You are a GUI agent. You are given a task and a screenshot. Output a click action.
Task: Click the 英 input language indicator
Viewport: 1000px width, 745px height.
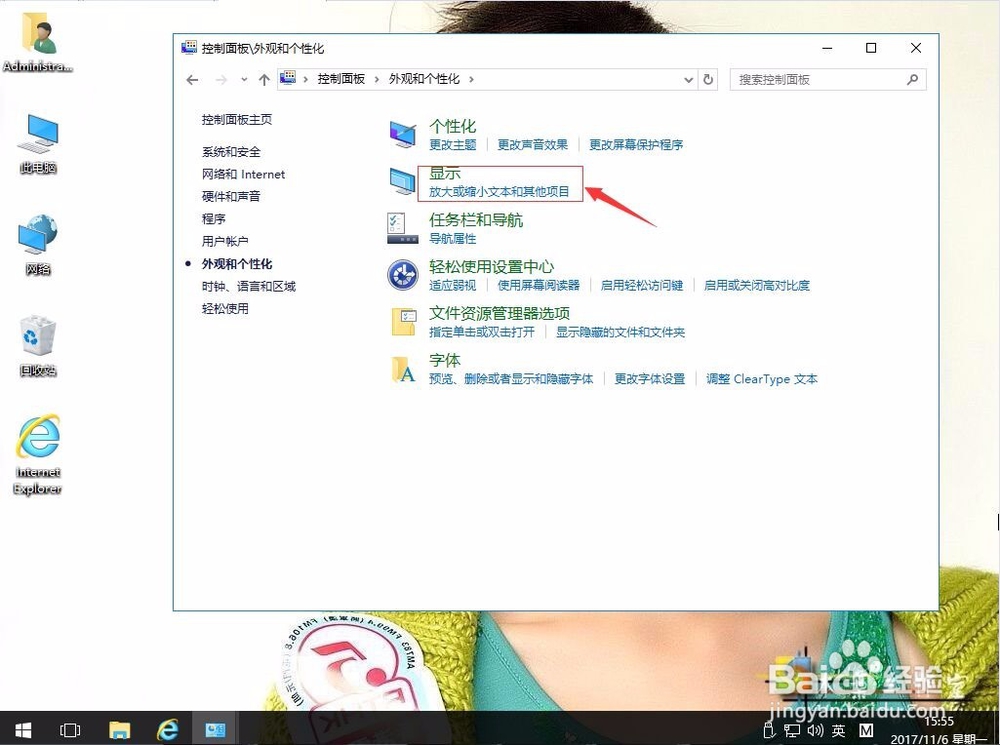pyautogui.click(x=839, y=730)
